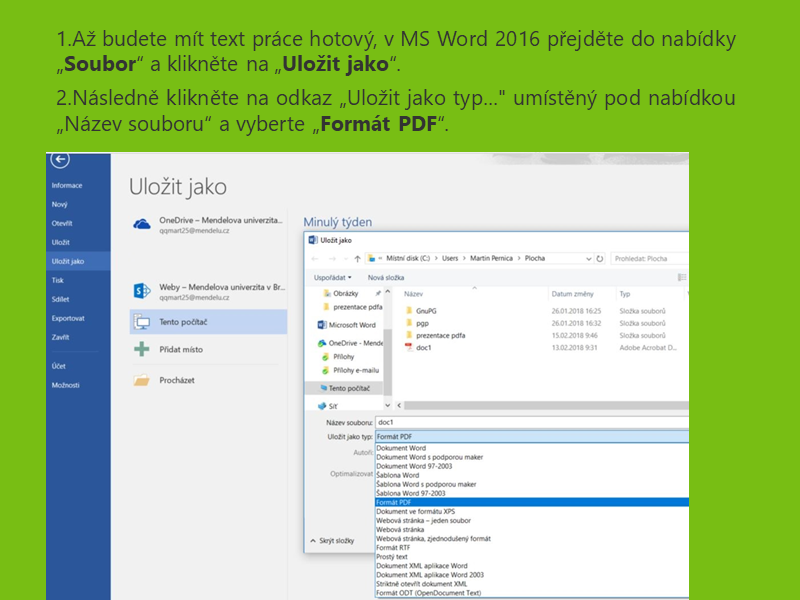
Task: Collapse folders with Skrýt složky
Action: pyautogui.click(x=334, y=540)
